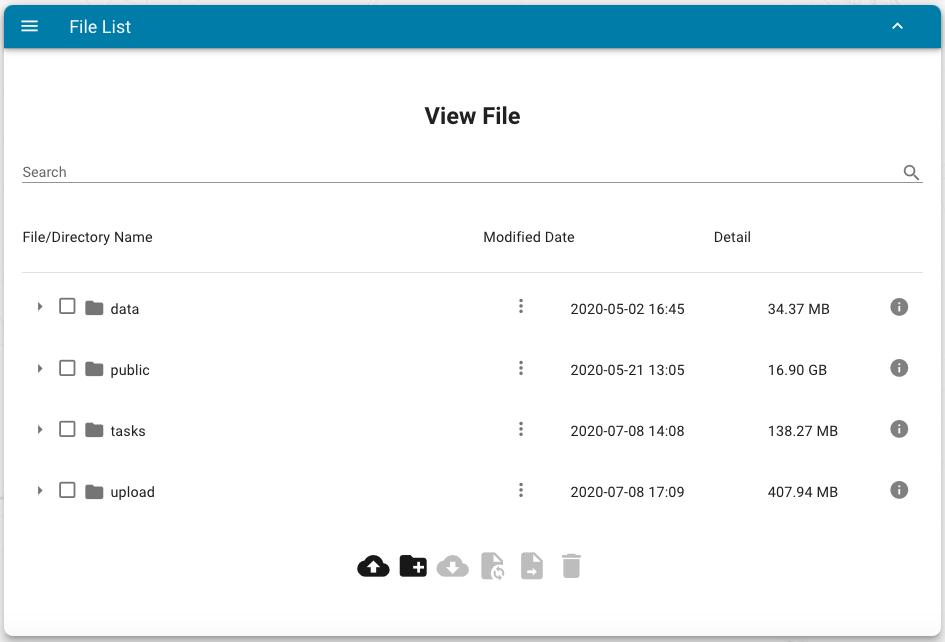This screenshot has width=945, height=642.
Task: Click the date 2020-05-02 16:45
Action: [627, 309]
